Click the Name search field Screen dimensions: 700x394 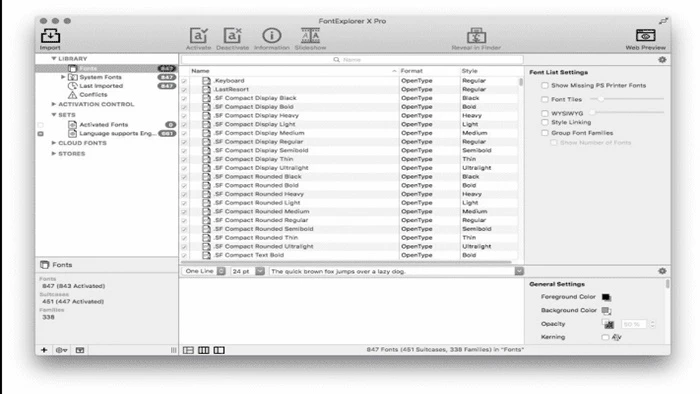tap(352, 59)
